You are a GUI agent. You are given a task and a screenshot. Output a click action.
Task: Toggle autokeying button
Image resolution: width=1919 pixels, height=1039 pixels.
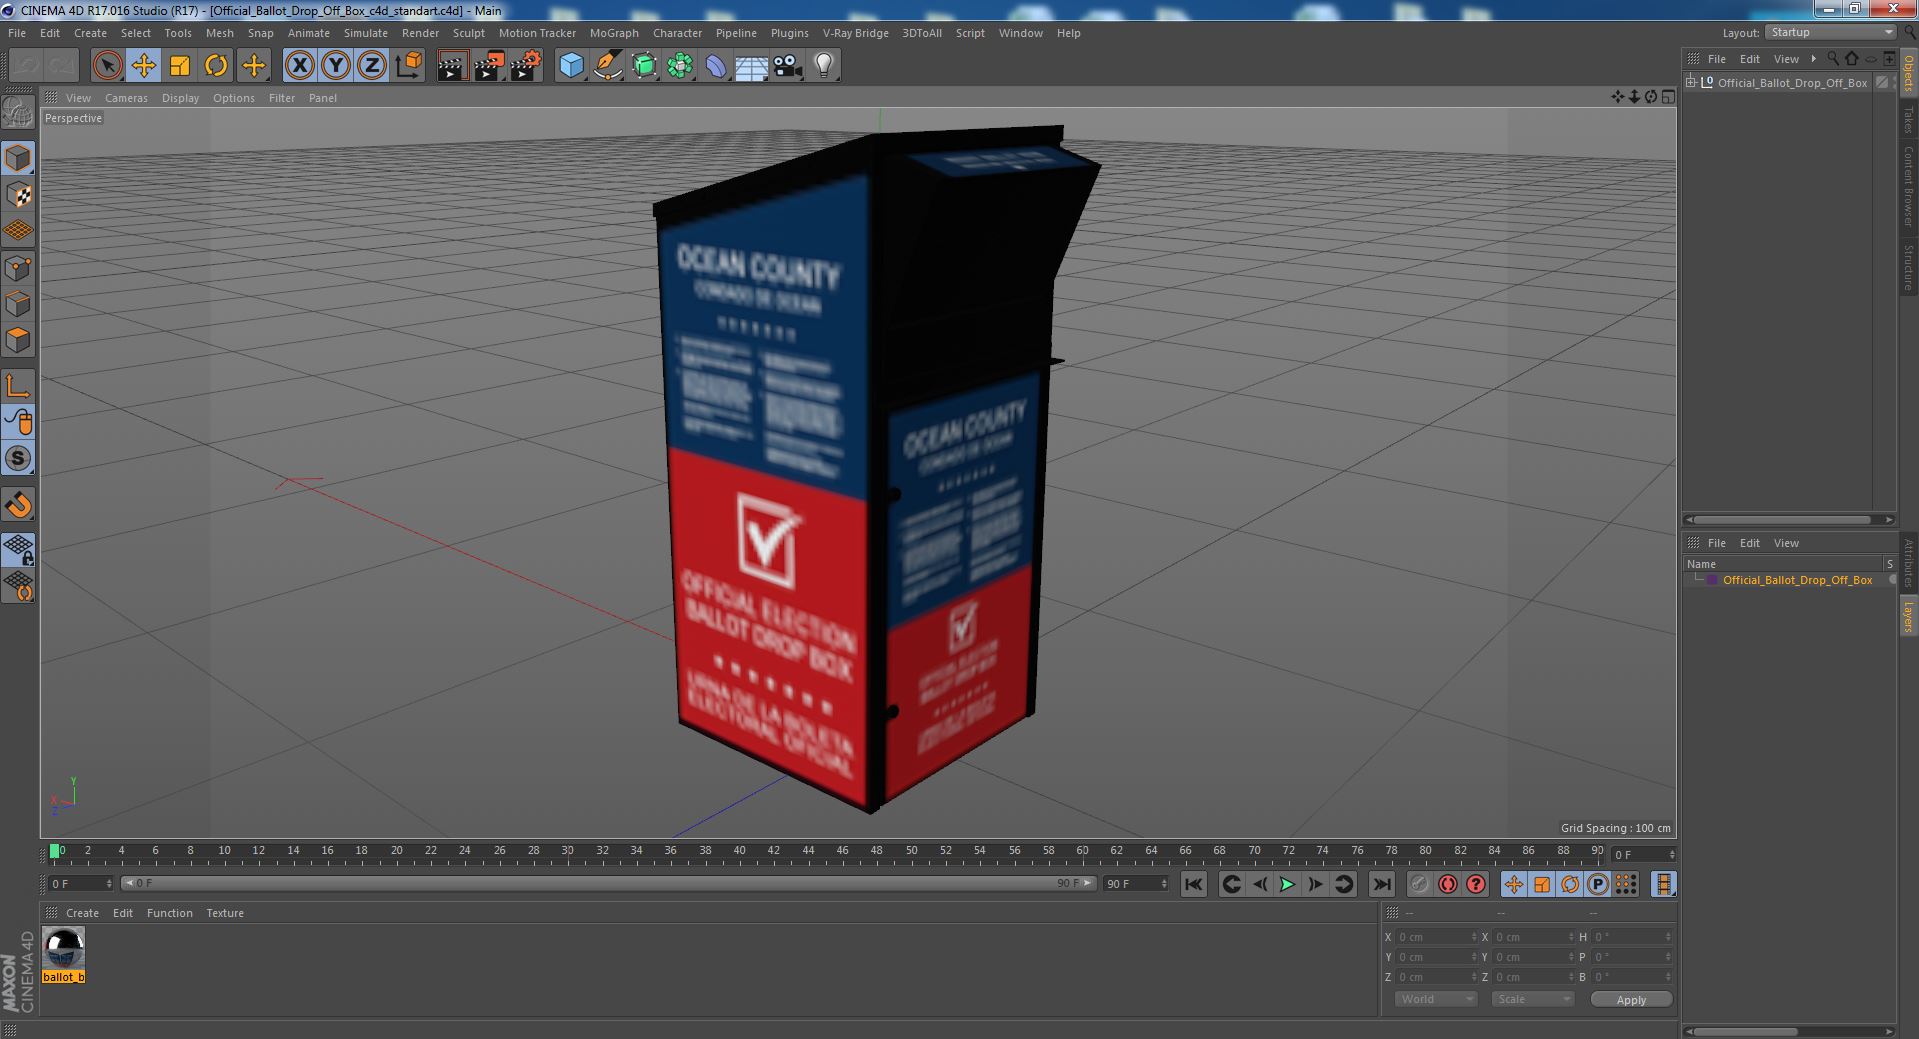(1447, 884)
